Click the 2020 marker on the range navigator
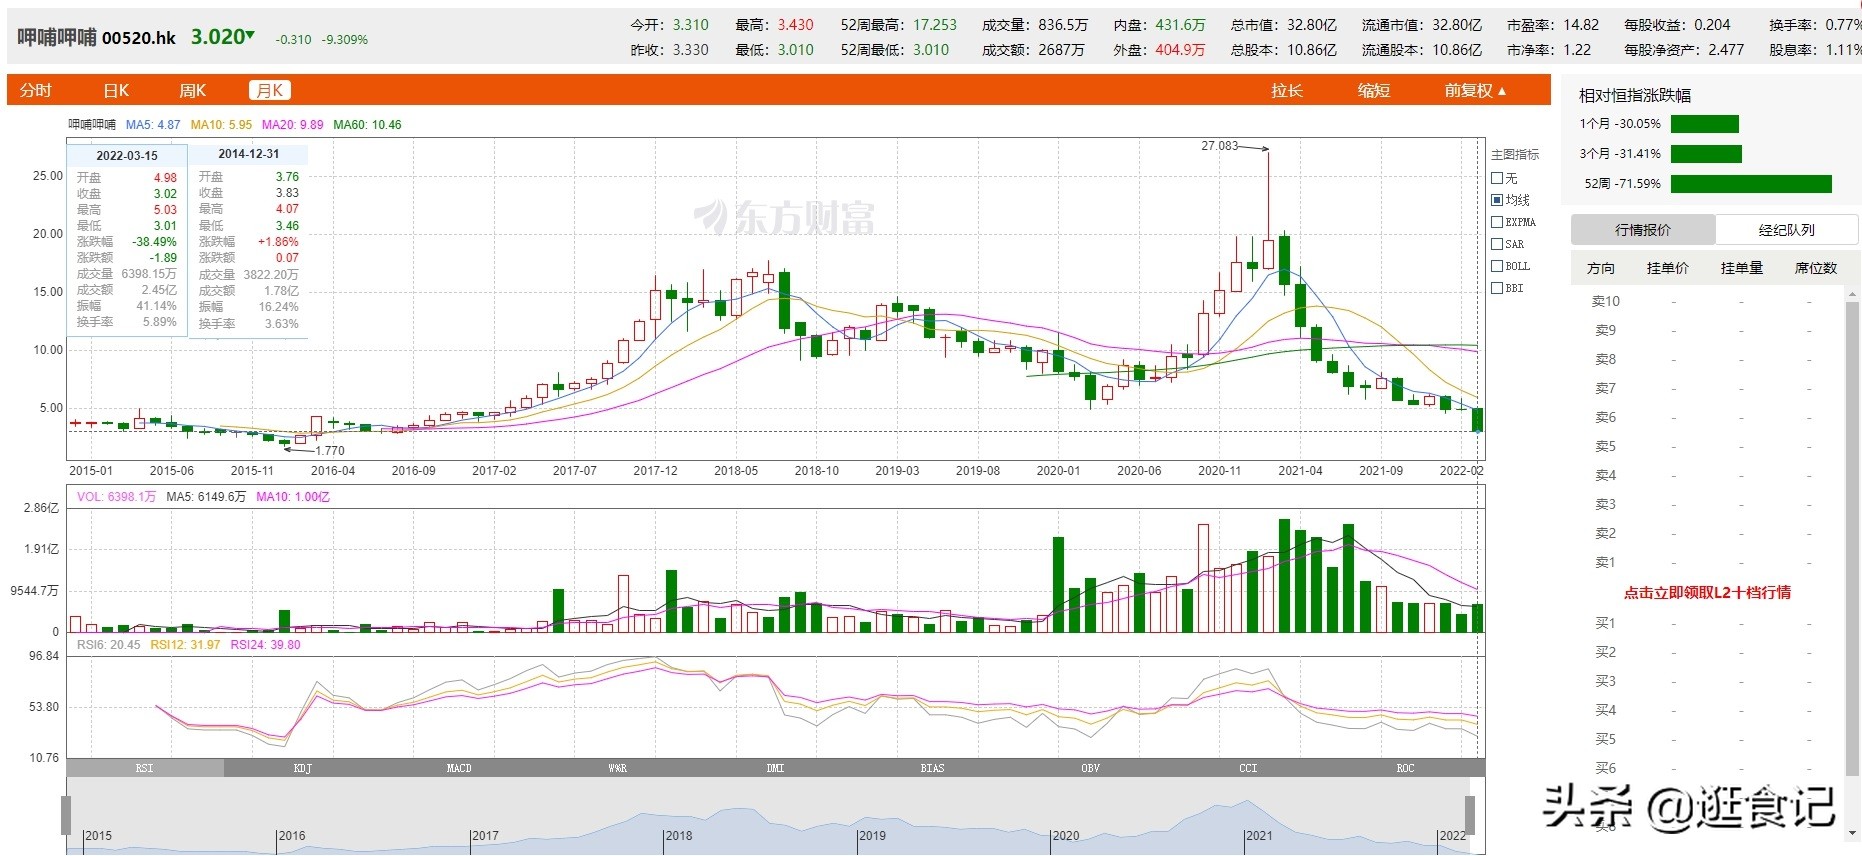The image size is (1862, 856). coord(1066,836)
